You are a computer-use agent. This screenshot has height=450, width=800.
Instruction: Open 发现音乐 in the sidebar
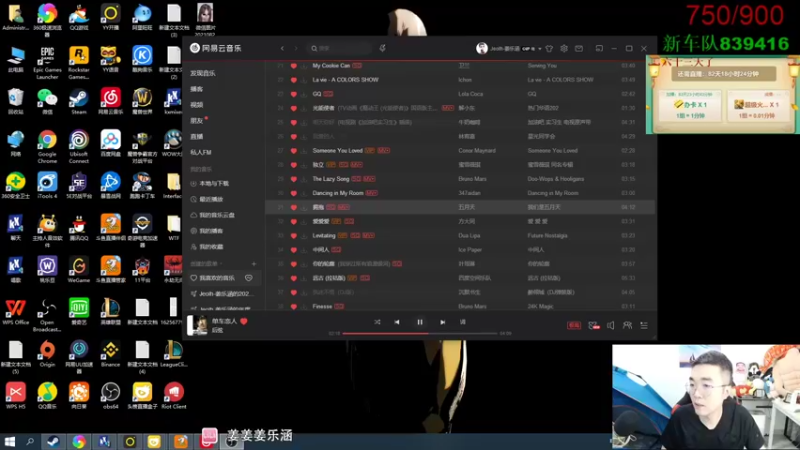pyautogui.click(x=203, y=73)
